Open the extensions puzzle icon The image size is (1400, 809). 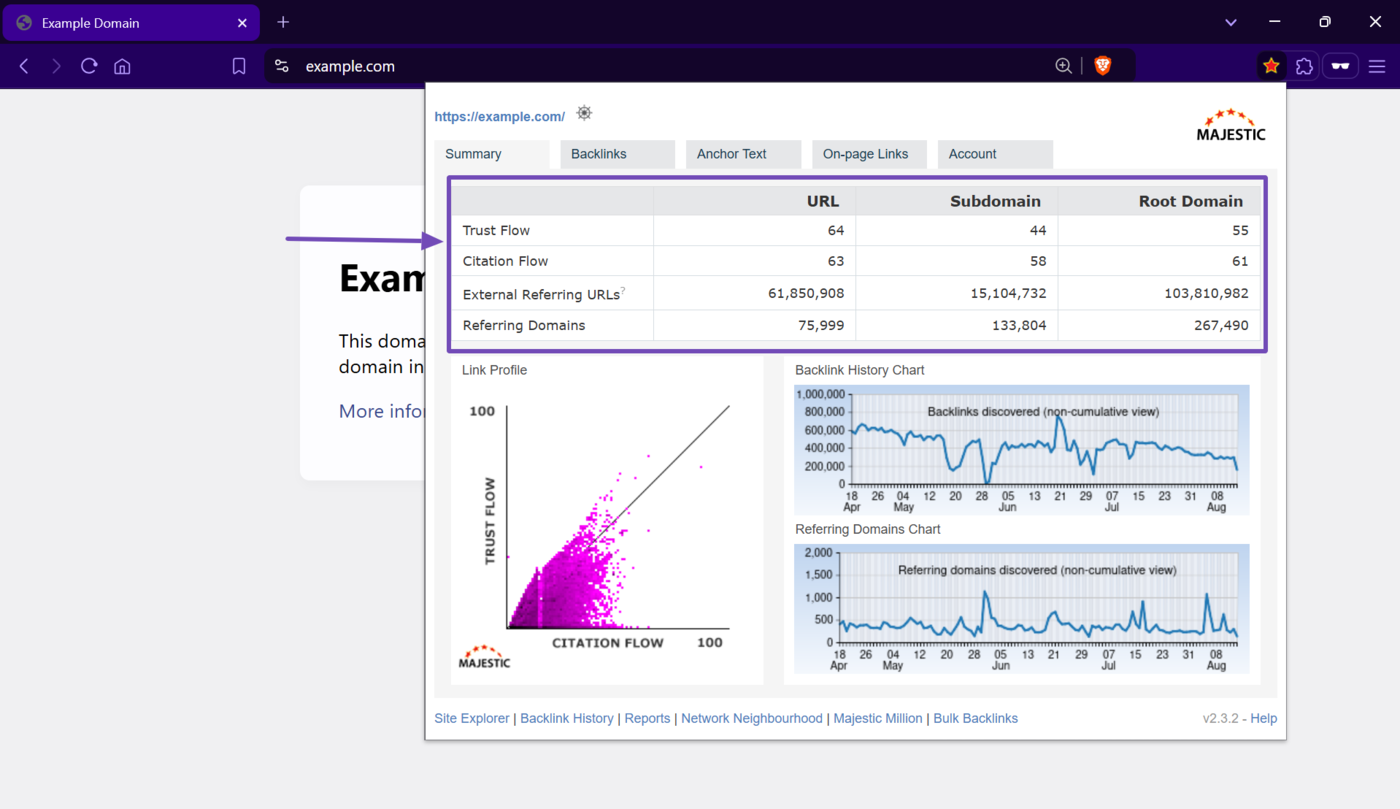(1304, 66)
